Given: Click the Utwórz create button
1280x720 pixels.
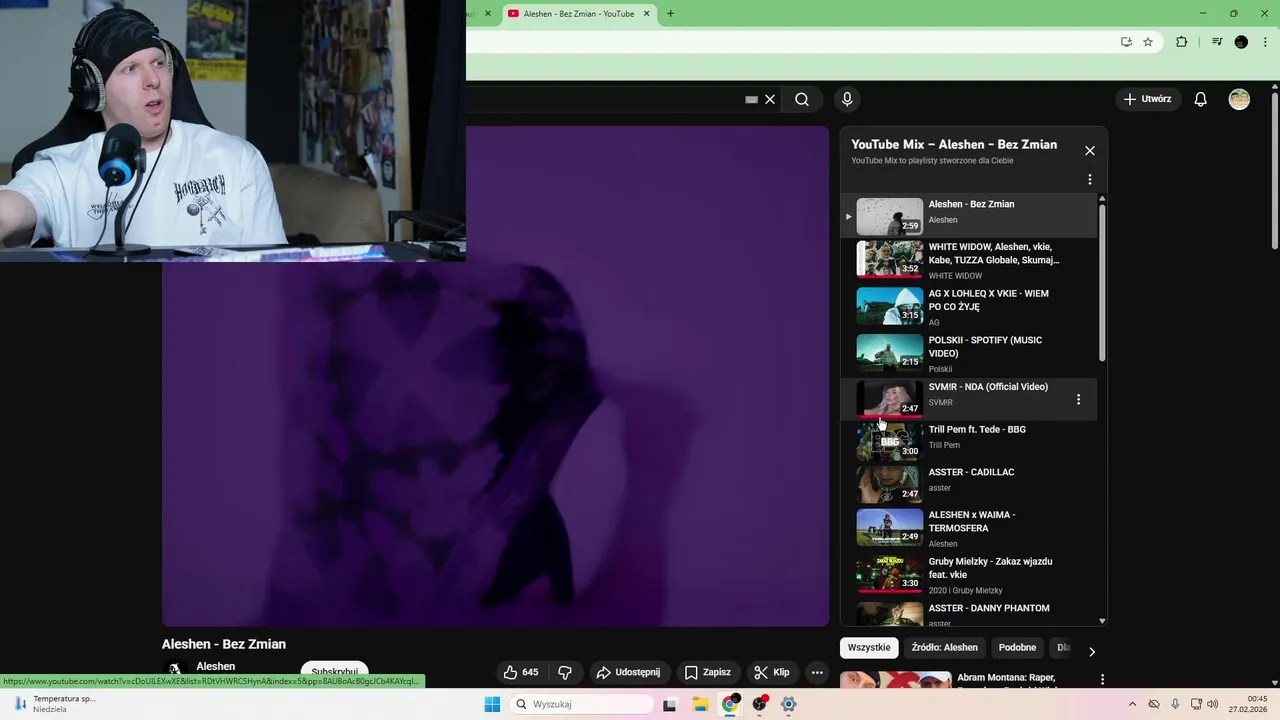Looking at the screenshot, I should 1147,99.
